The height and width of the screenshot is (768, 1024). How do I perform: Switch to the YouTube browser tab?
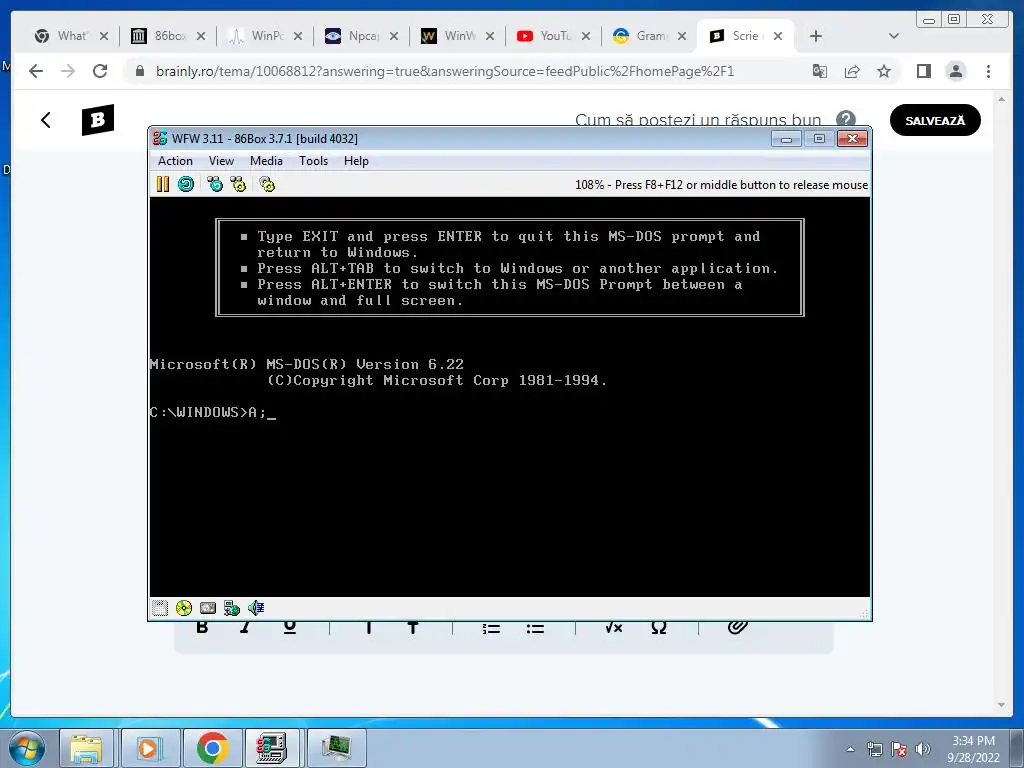(554, 36)
